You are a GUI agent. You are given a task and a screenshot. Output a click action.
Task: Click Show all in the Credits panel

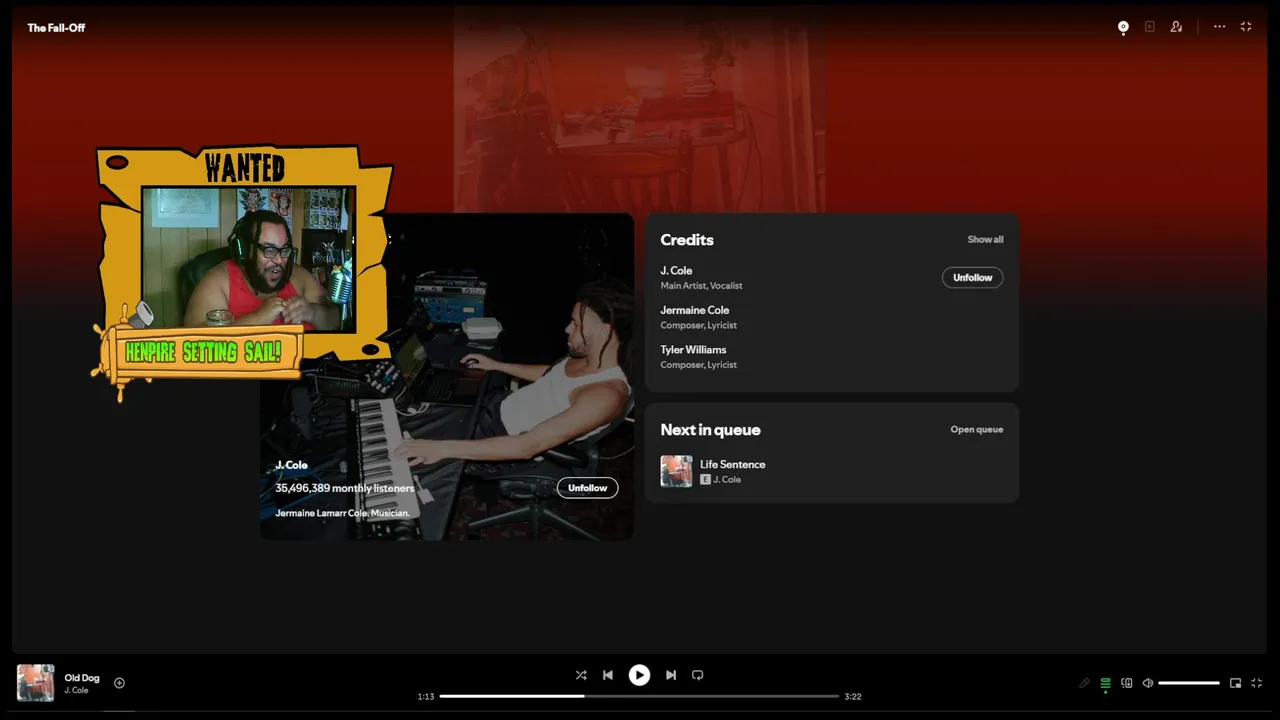(985, 239)
